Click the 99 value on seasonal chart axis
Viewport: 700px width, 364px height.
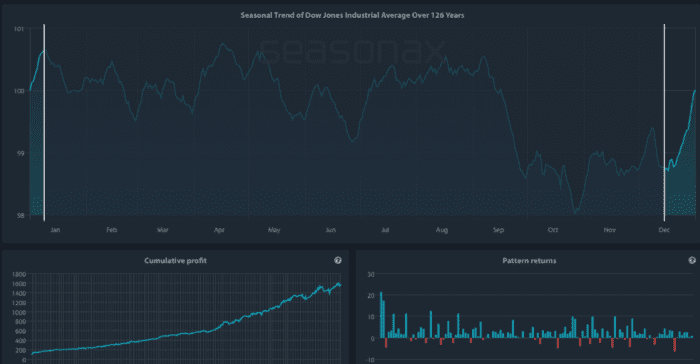coord(21,153)
